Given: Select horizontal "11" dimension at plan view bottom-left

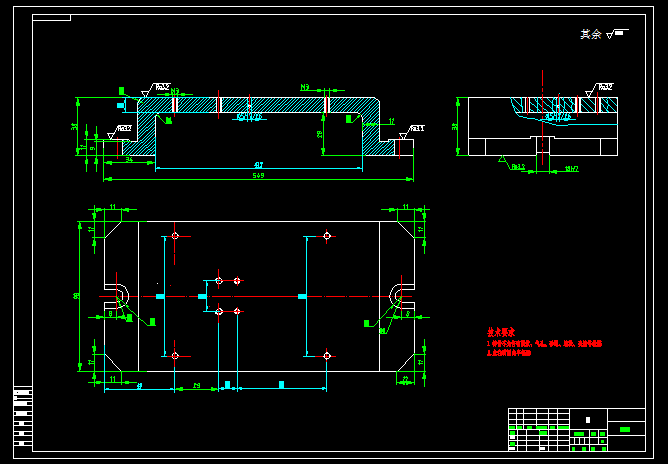Looking at the screenshot, I should [x=113, y=379].
